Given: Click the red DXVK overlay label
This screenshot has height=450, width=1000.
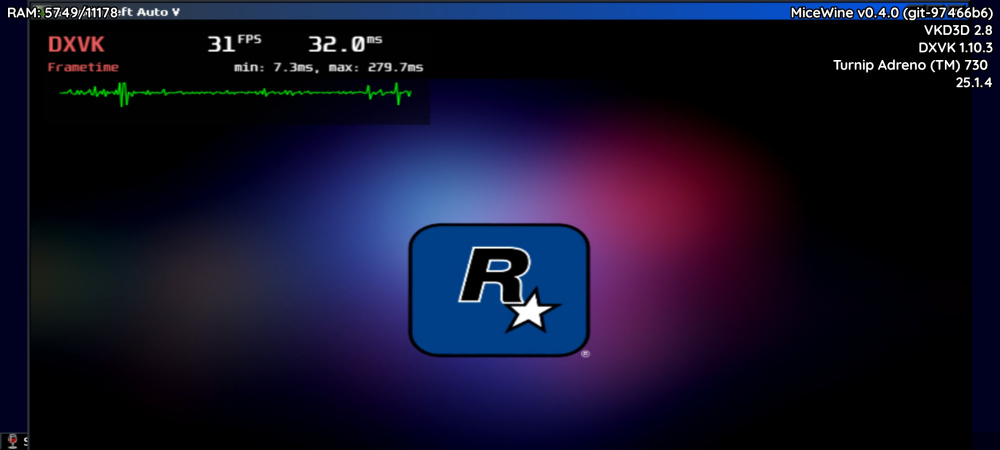Looking at the screenshot, I should [76, 45].
